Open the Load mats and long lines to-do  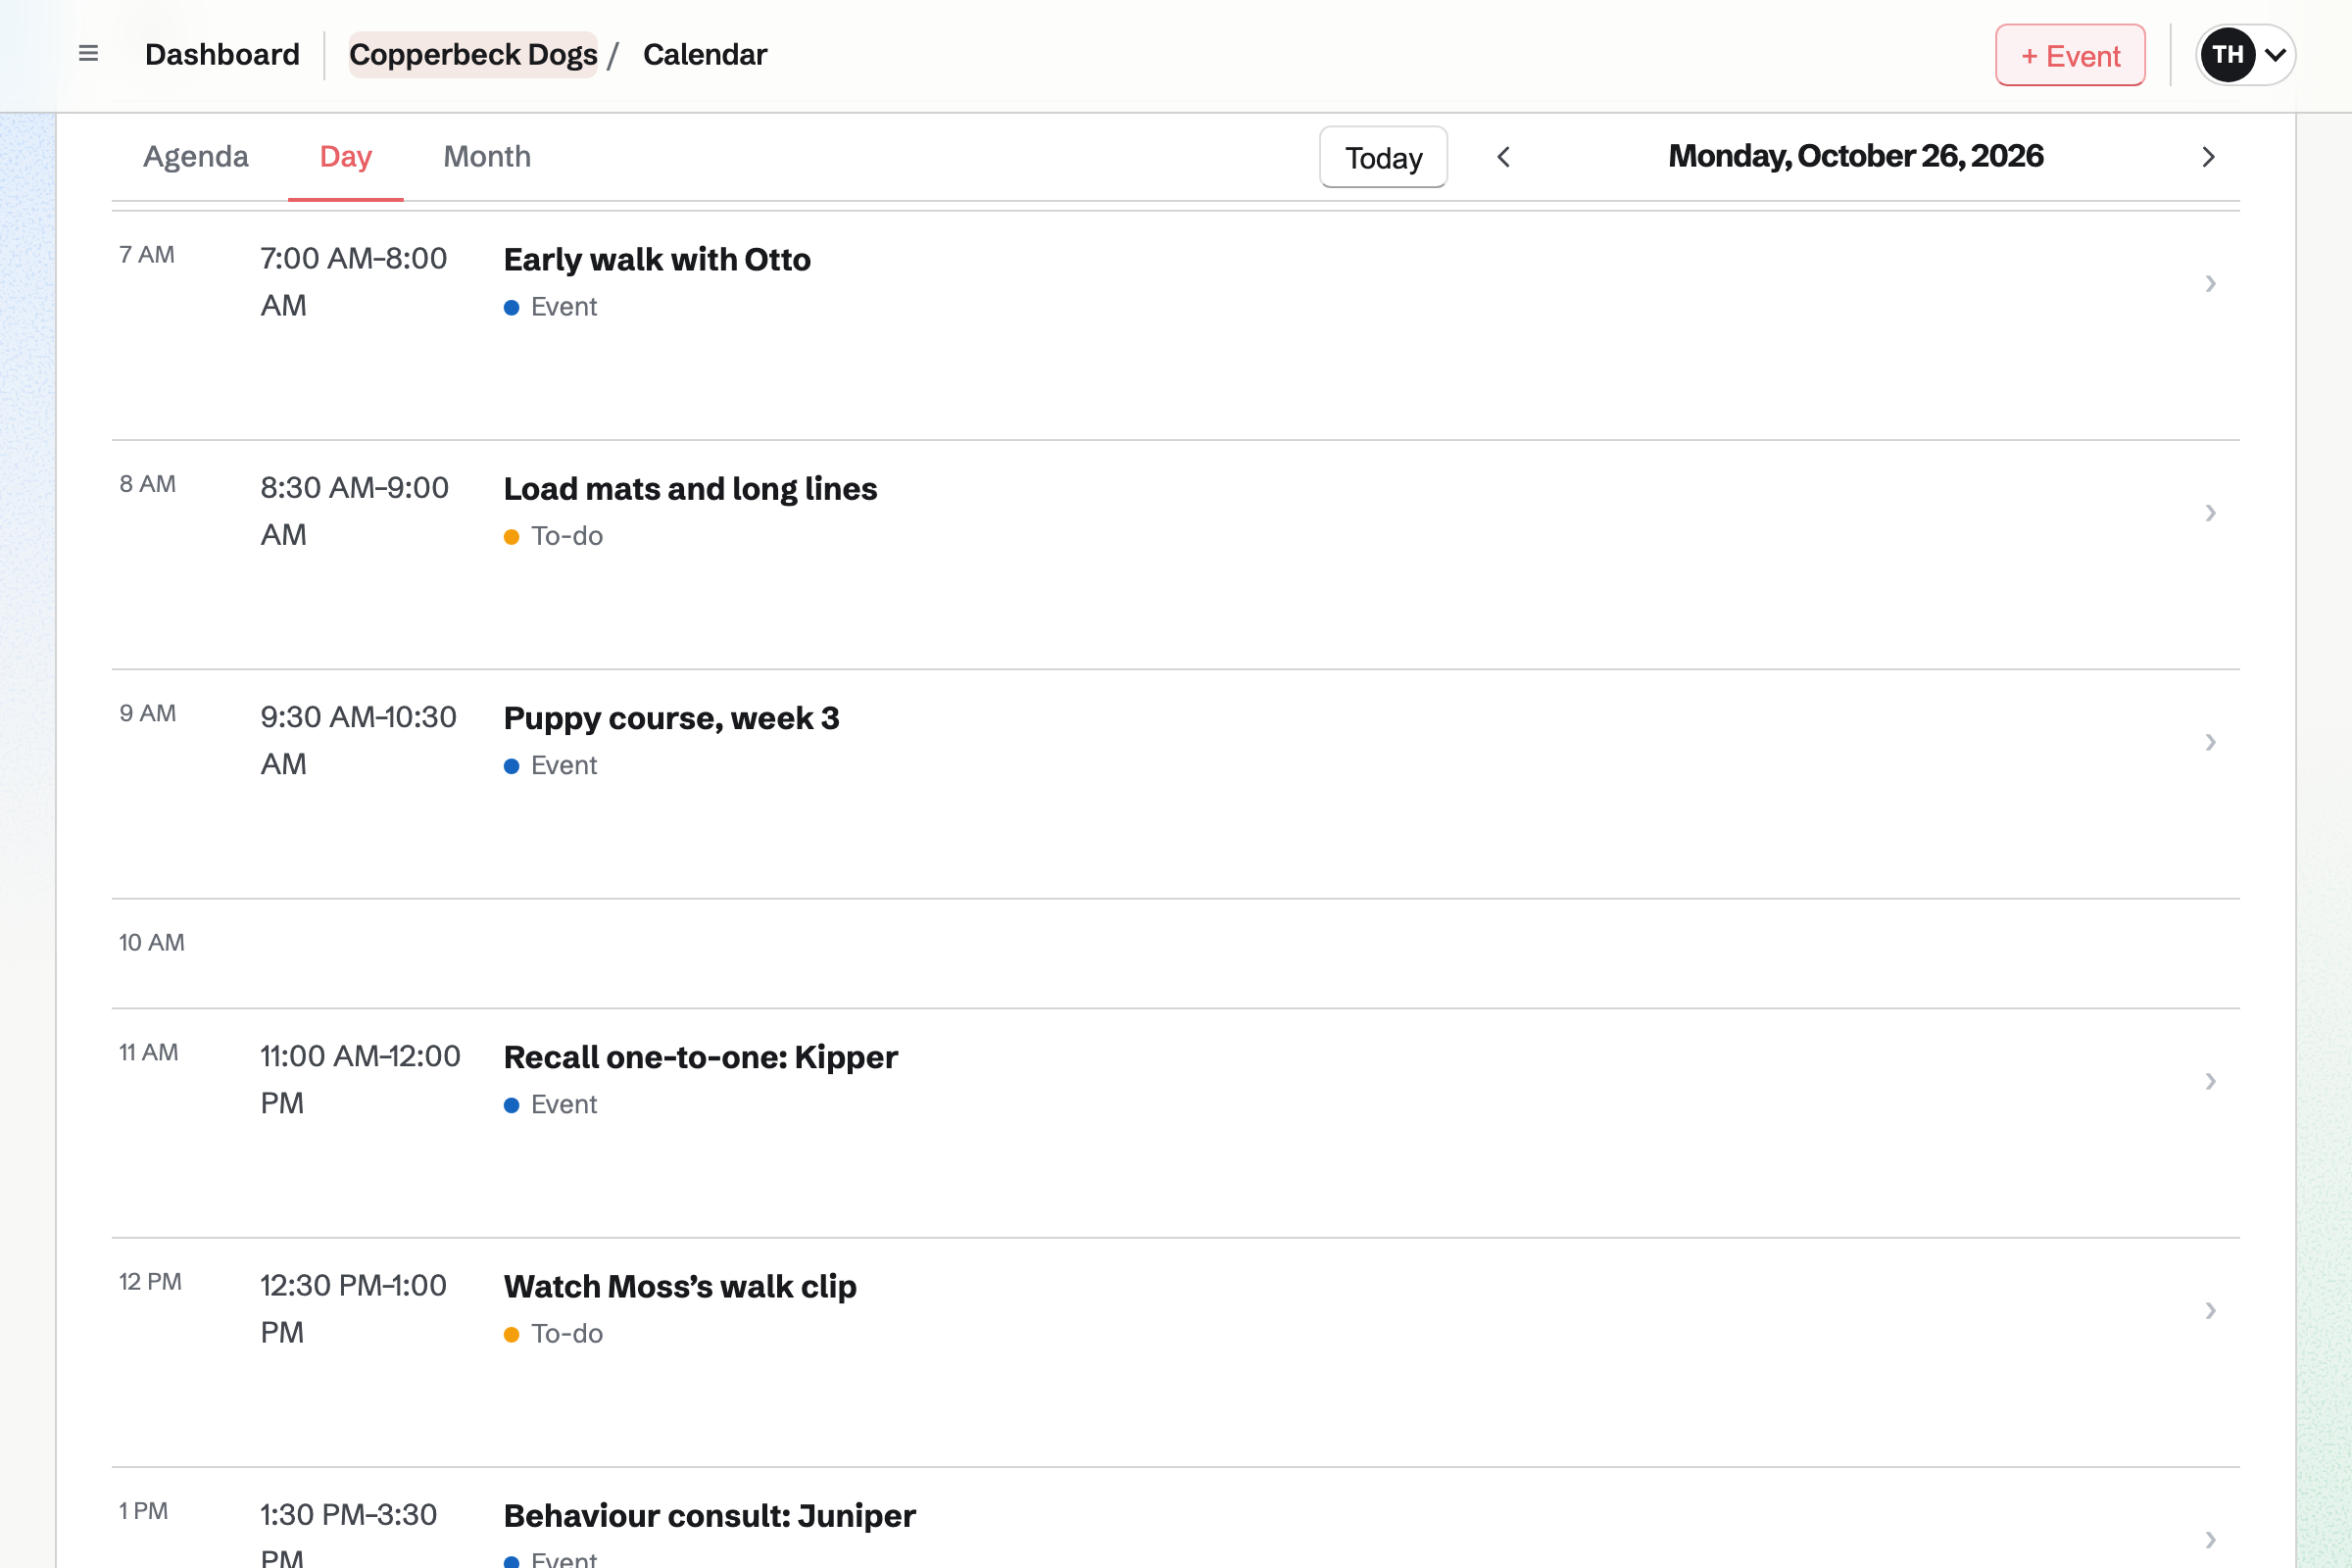point(690,489)
